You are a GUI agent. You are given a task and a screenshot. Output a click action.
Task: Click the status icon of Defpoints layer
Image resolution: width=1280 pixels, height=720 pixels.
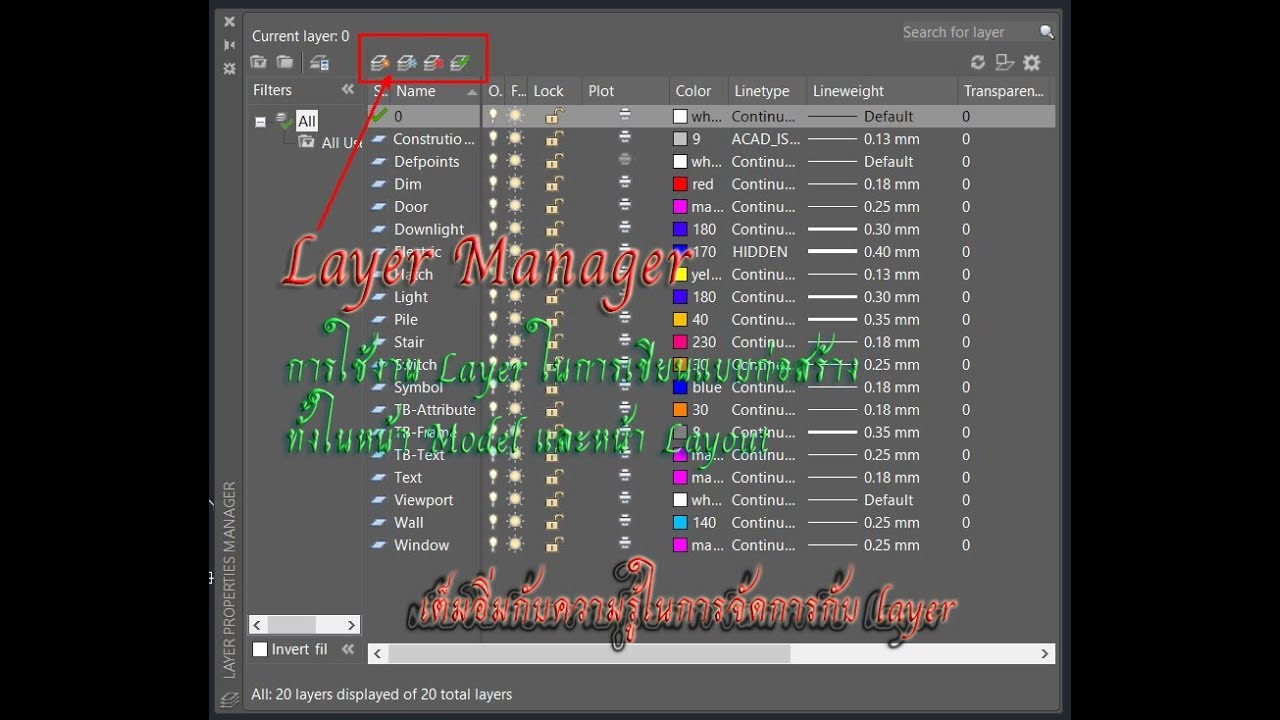click(x=379, y=162)
